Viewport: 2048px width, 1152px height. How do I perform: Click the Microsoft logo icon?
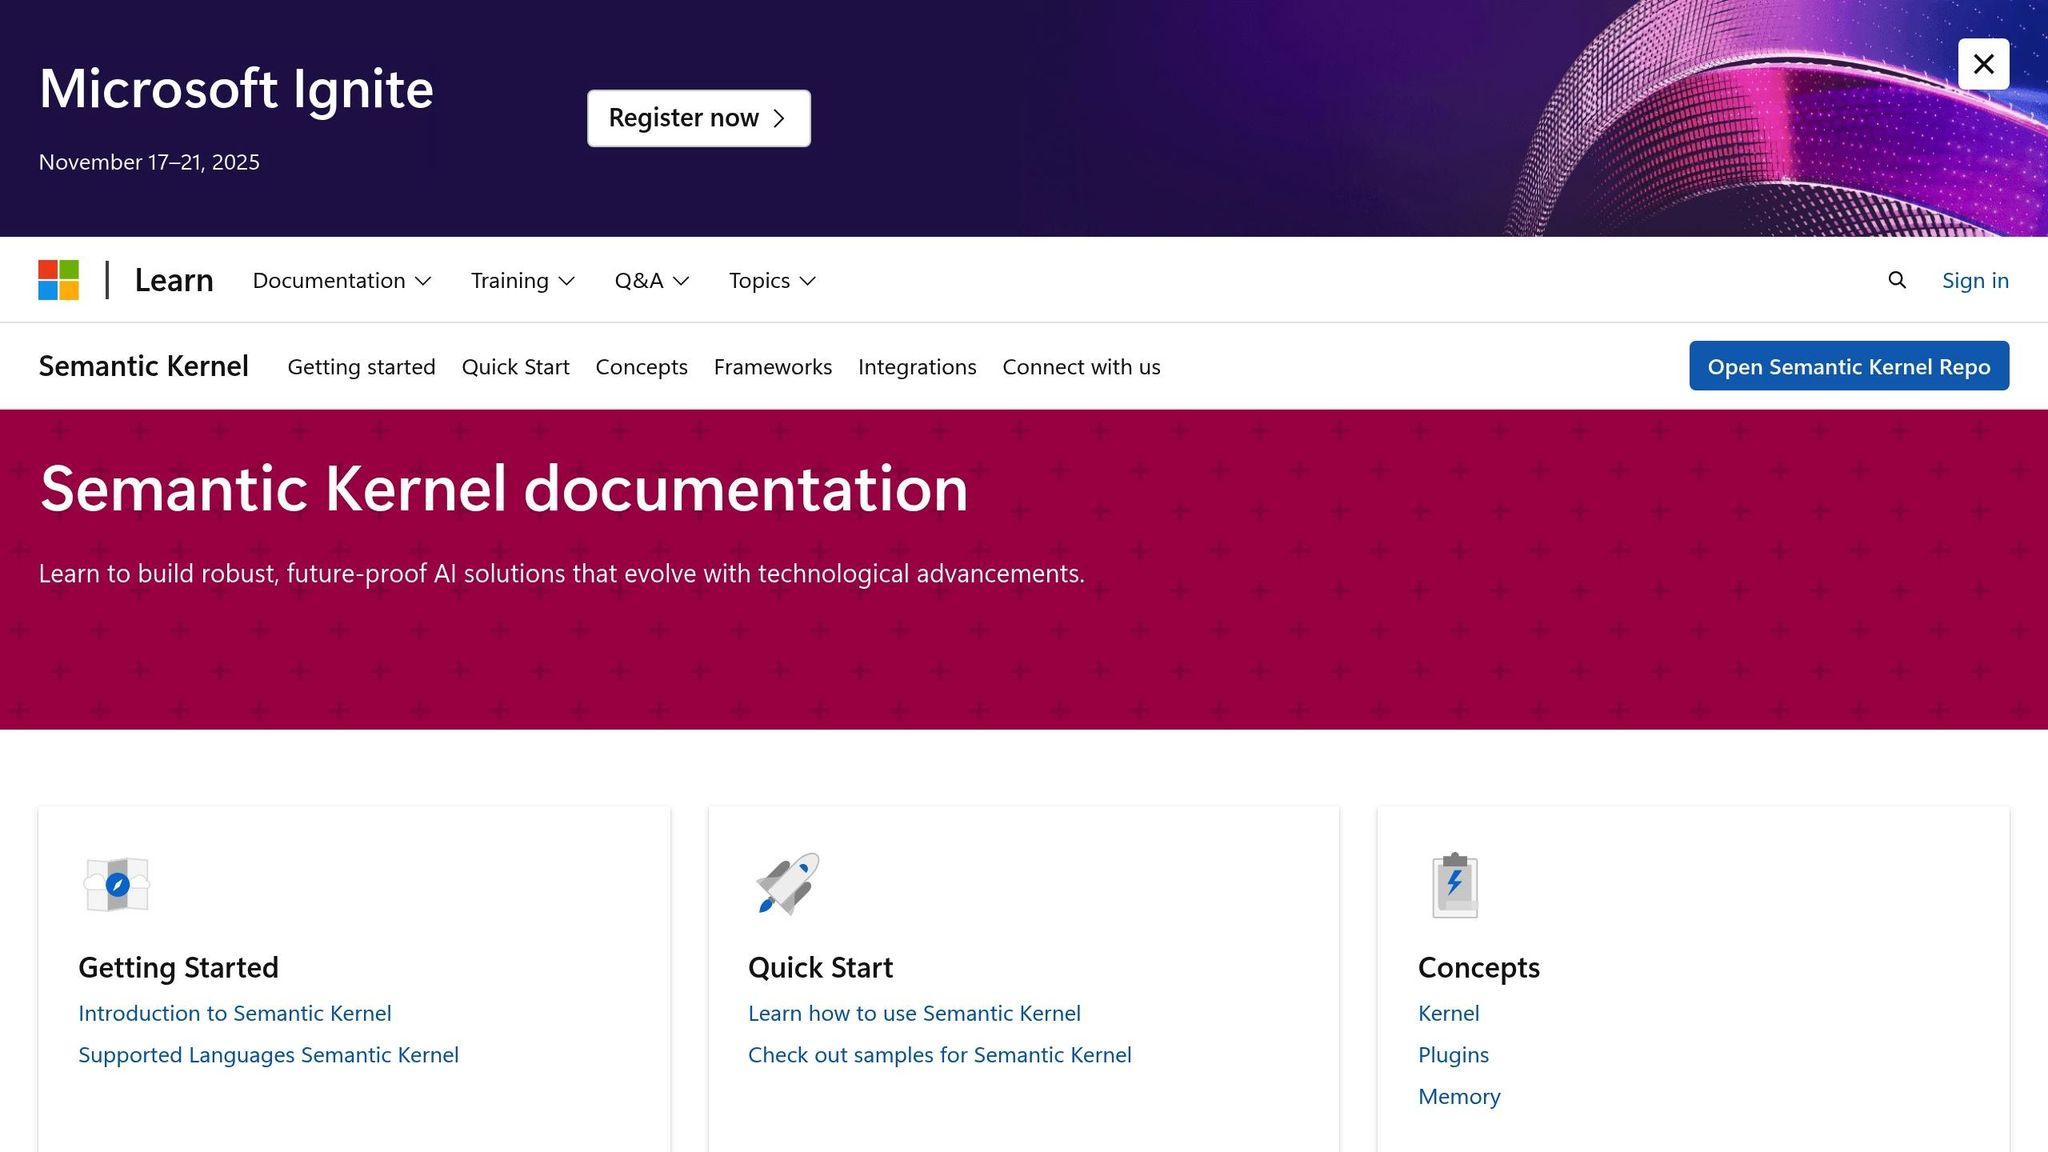click(58, 280)
